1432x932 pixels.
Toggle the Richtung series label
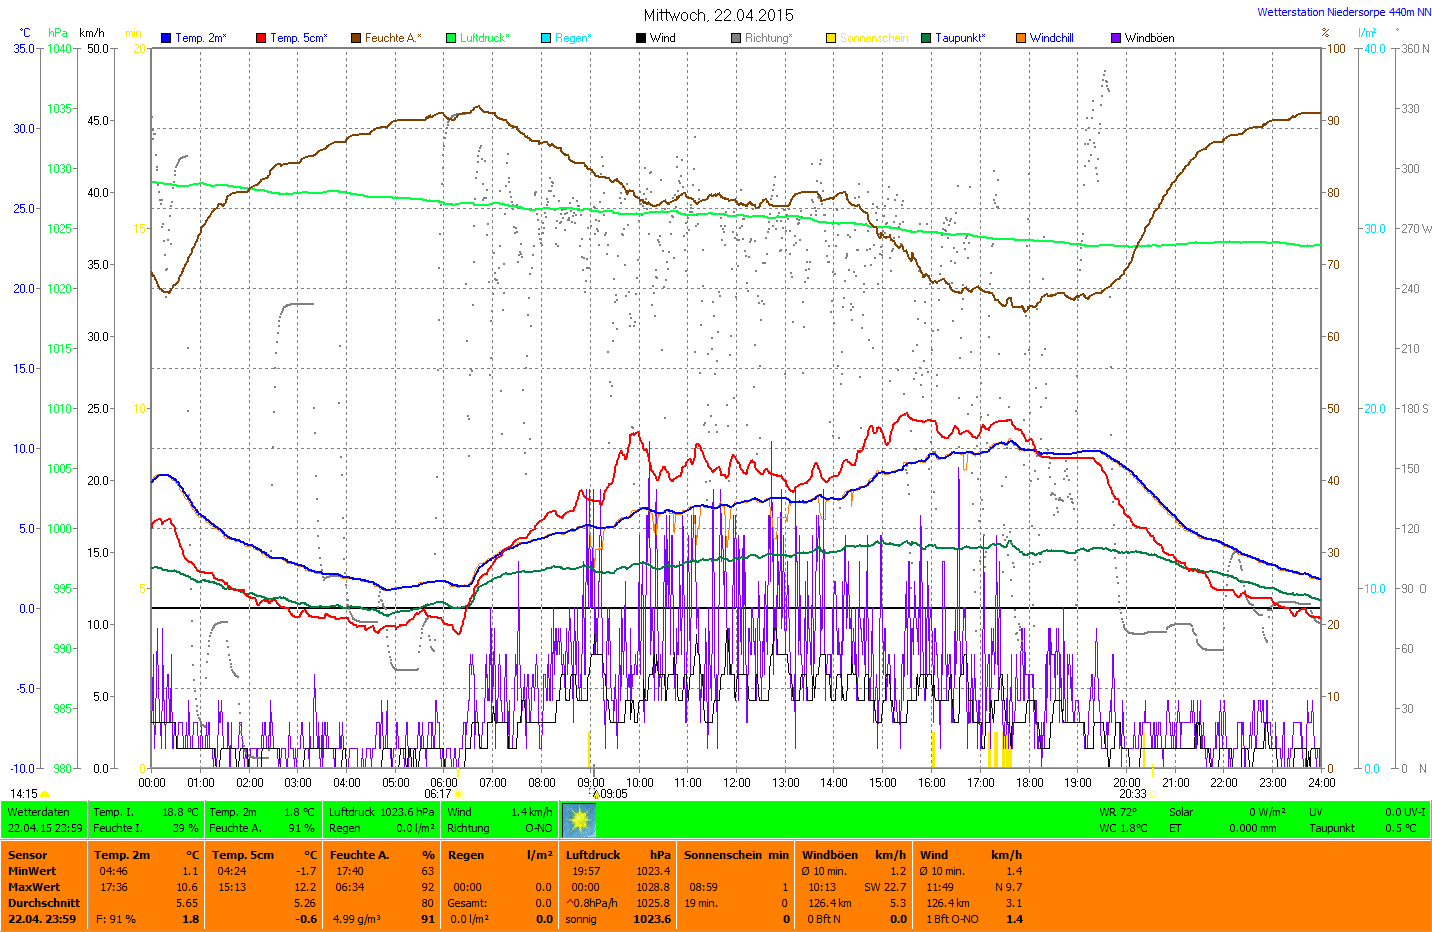768,38
